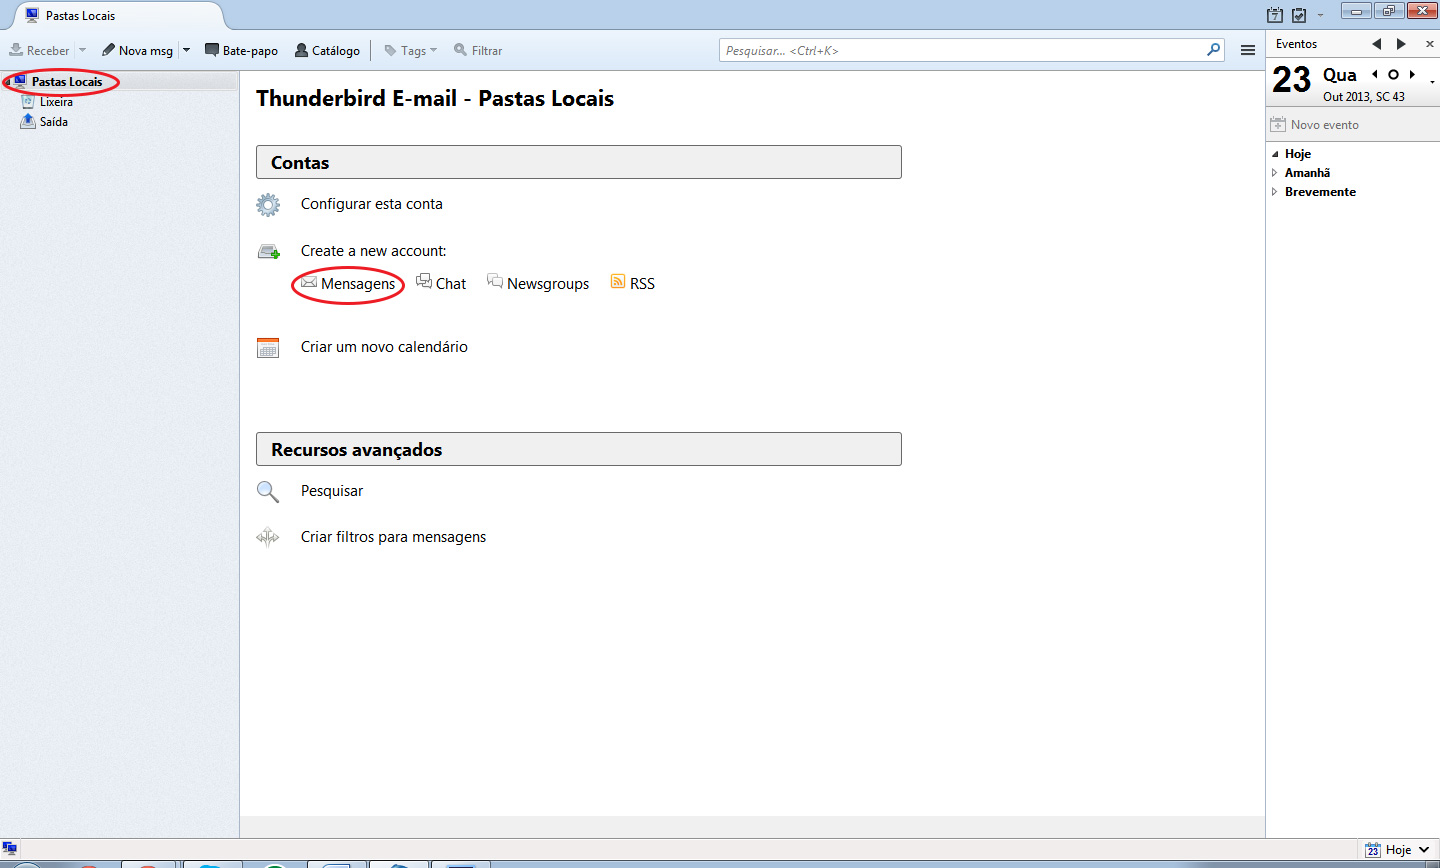Click the gear icon for Configurar esta conta
The image size is (1440, 868).
[268, 205]
